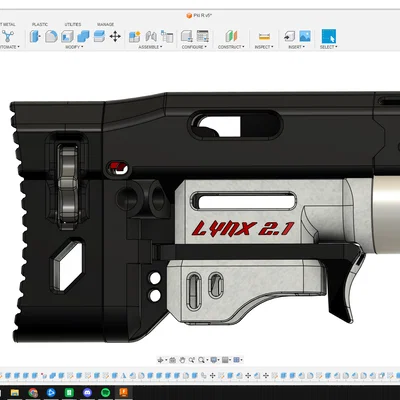Screen dimensions: 400x400
Task: Click the Insert derive icon
Action: tap(289, 36)
